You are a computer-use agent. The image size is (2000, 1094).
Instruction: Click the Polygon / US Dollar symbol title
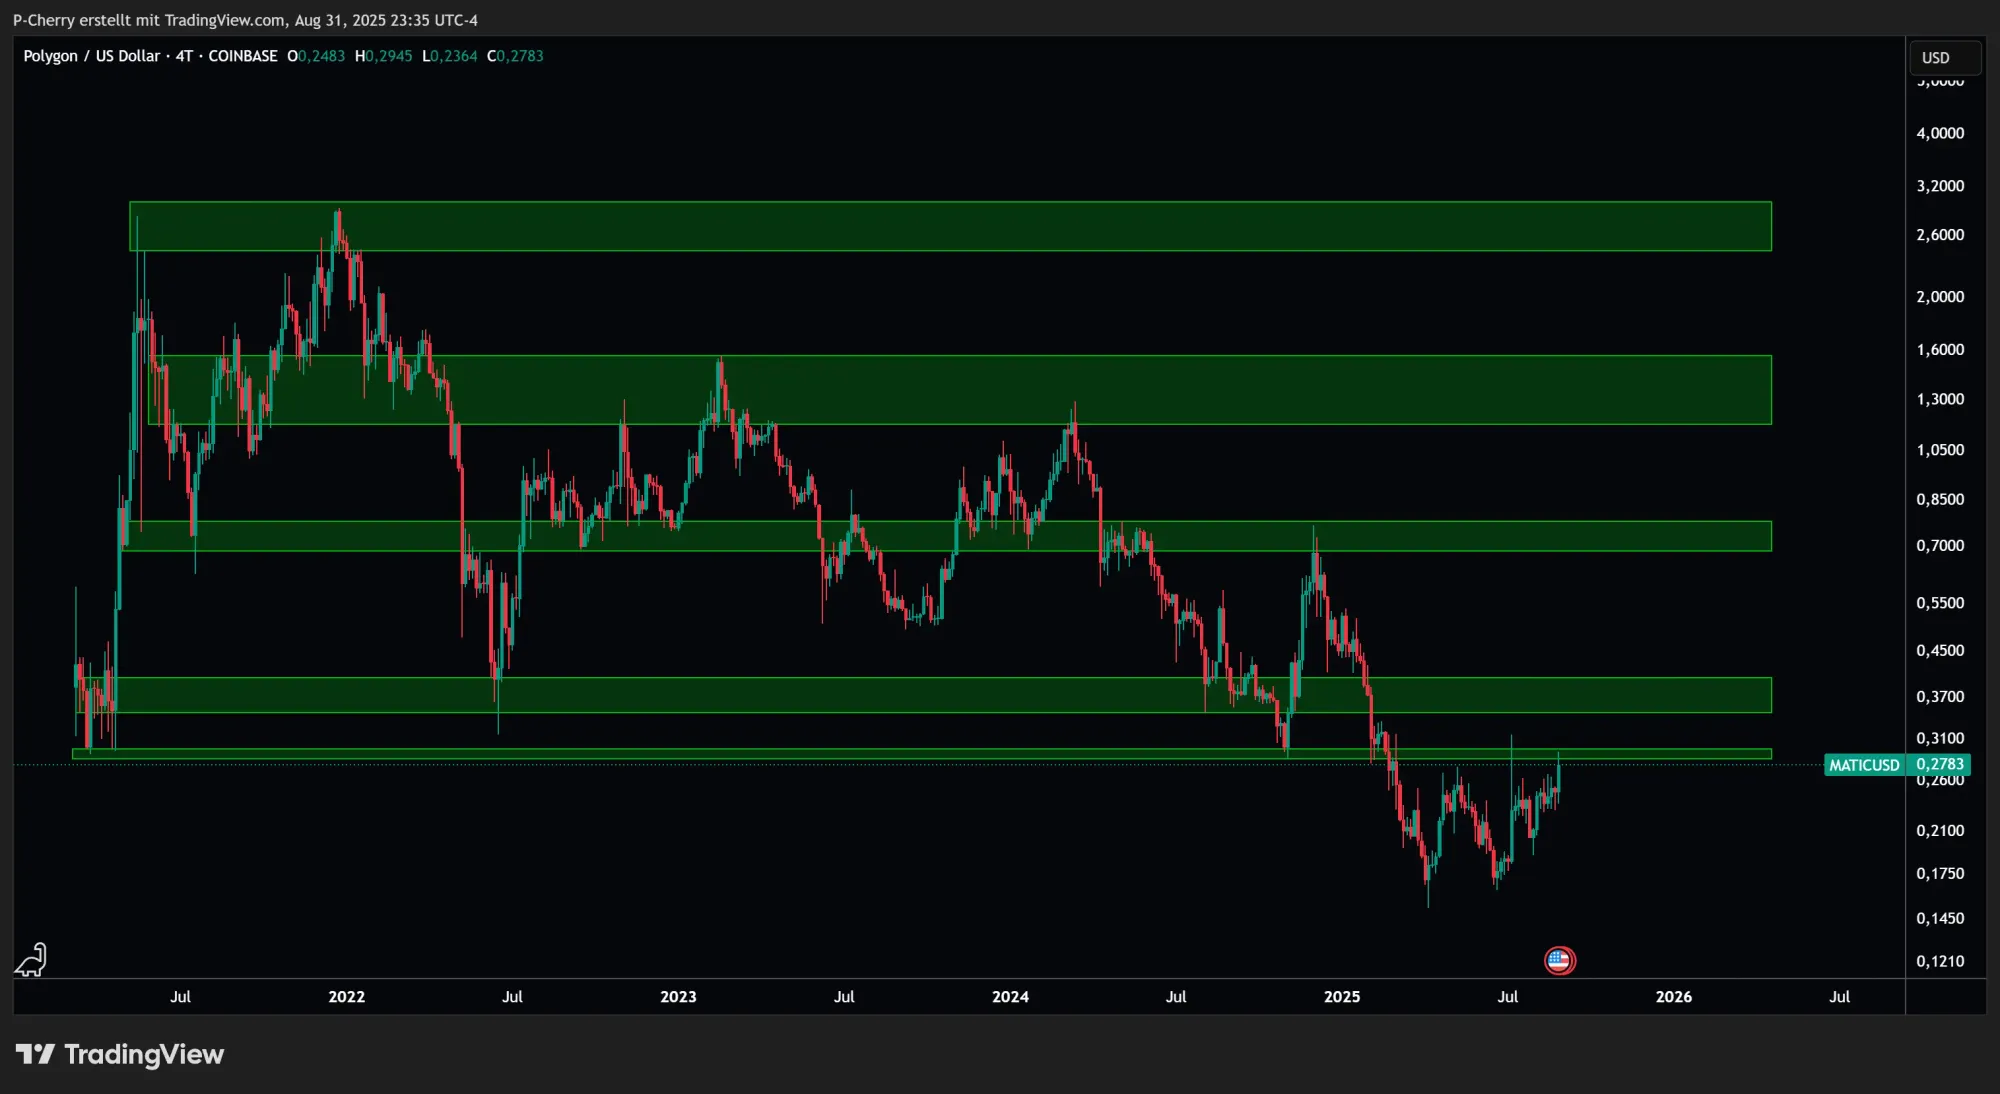coord(92,56)
